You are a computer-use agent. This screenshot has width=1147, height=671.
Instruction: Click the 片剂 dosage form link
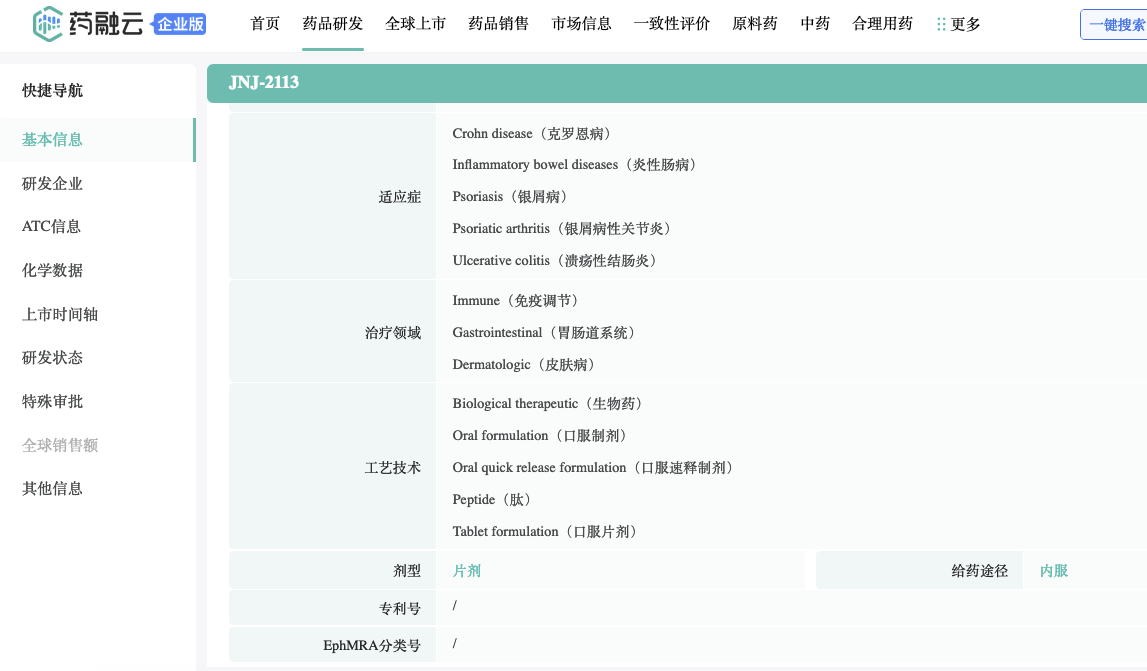[x=467, y=571]
